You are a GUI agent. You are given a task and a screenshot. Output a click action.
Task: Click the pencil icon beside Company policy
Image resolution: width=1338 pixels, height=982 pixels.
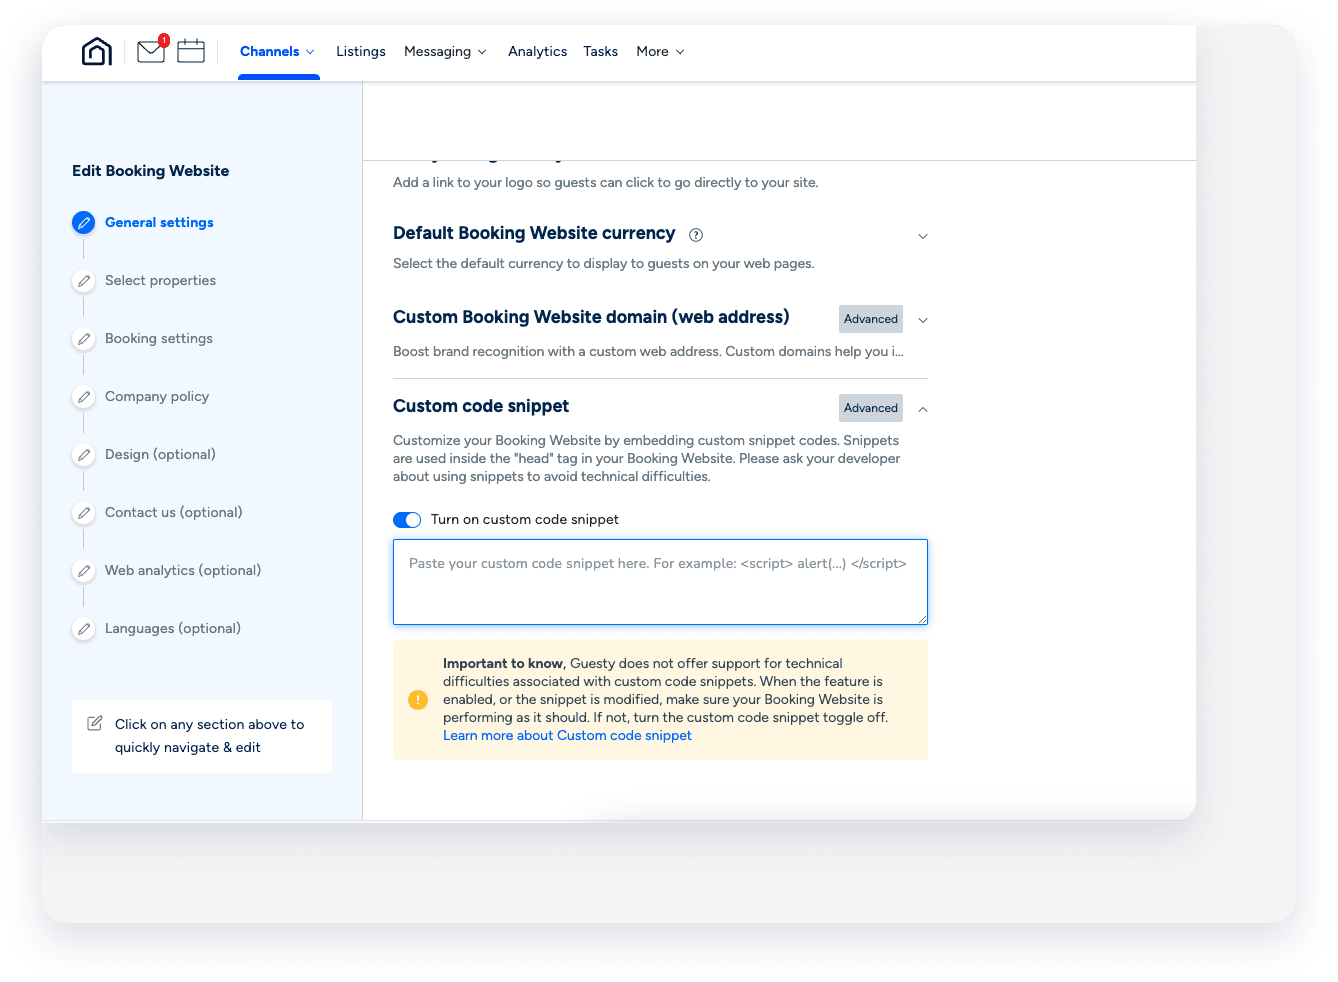point(84,397)
